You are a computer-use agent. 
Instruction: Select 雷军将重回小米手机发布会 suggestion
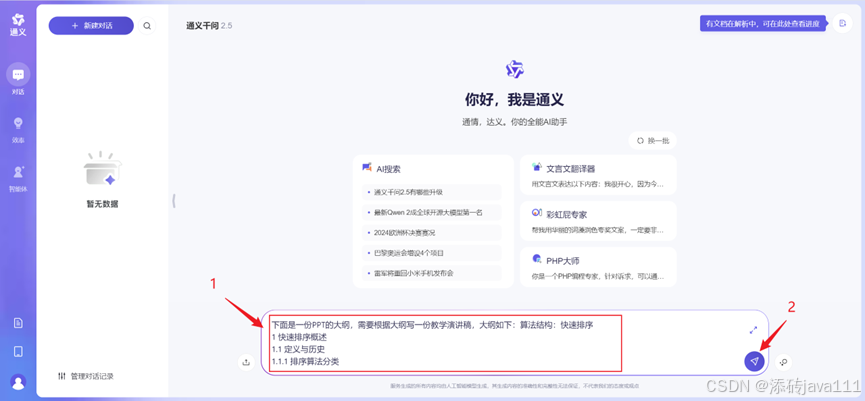tap(431, 273)
